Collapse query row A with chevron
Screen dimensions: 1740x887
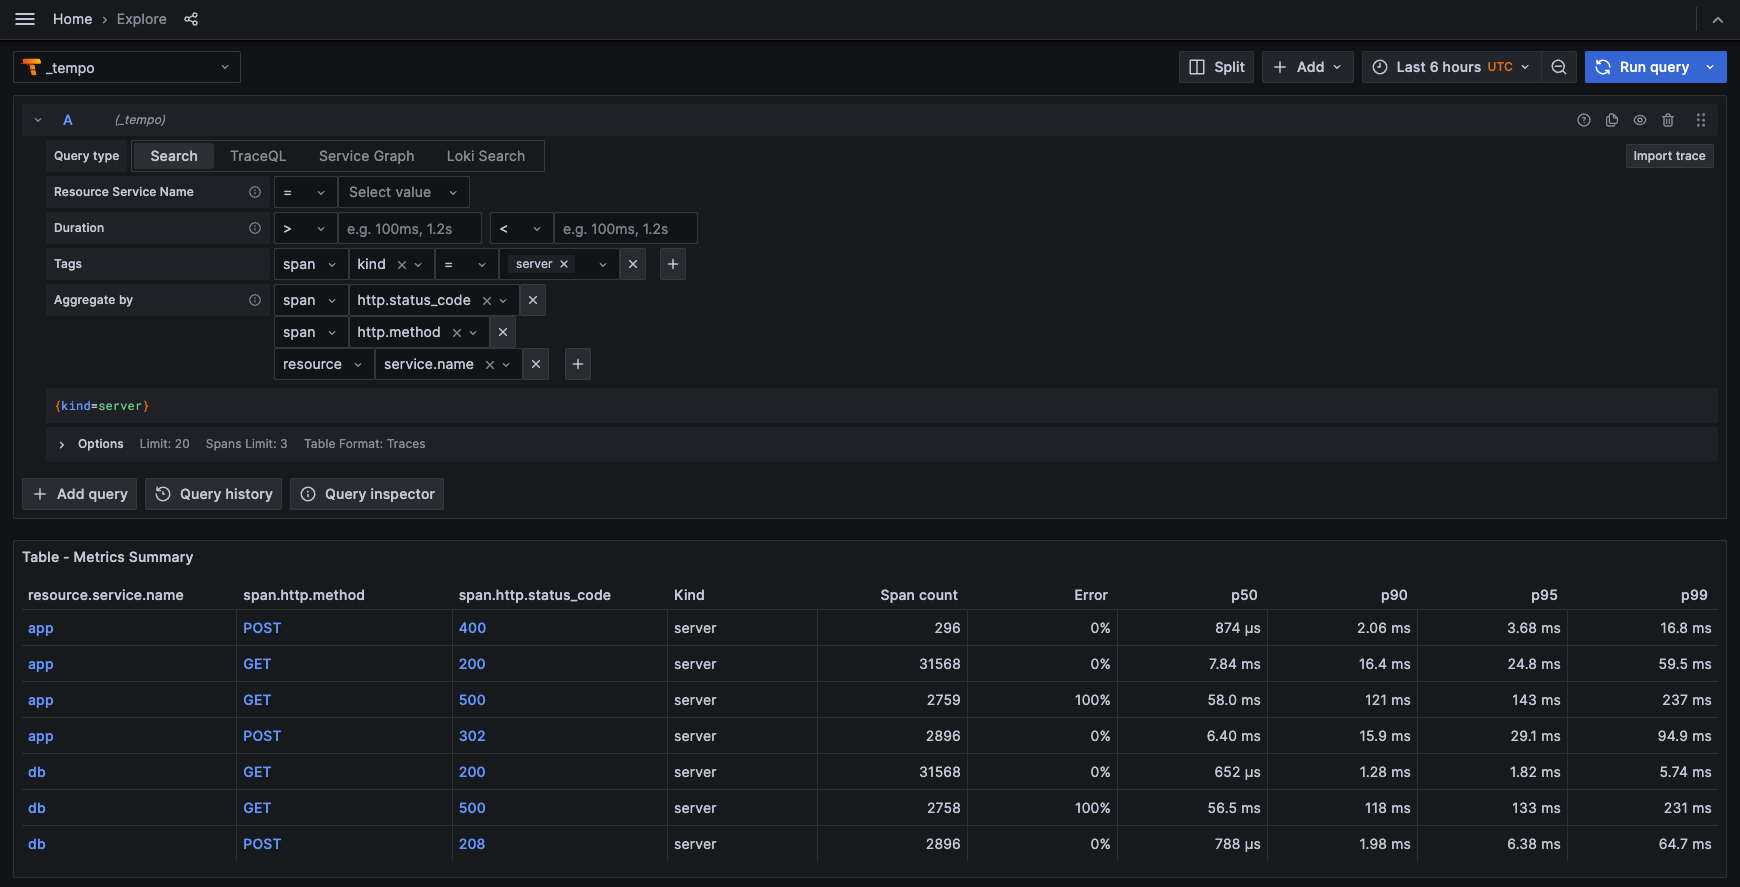tap(38, 120)
